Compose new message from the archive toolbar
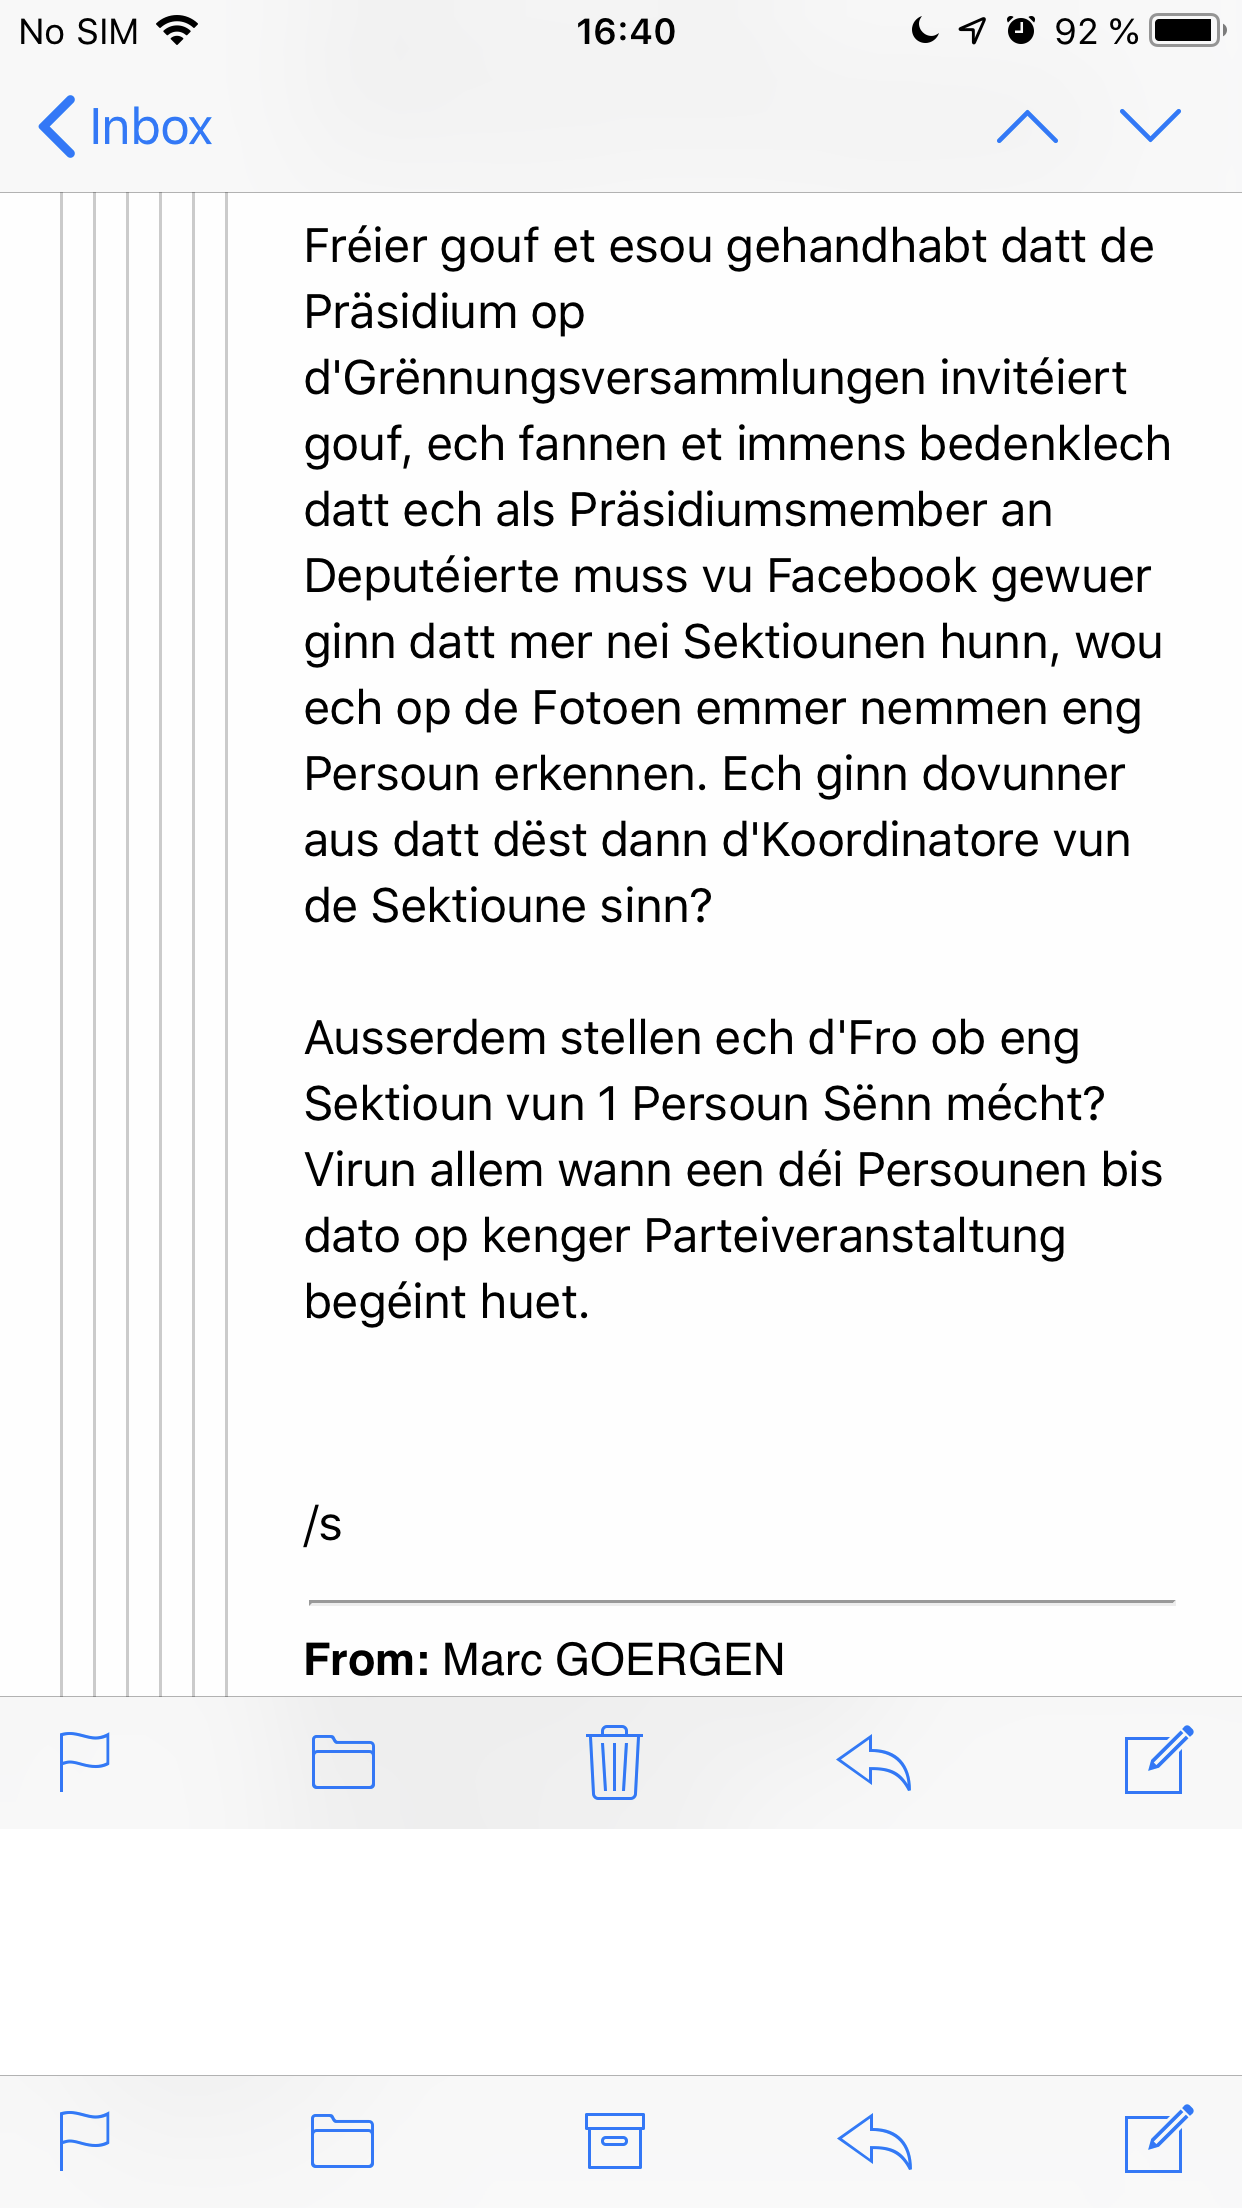Screen dimensions: 1242x2208 (1158, 2140)
